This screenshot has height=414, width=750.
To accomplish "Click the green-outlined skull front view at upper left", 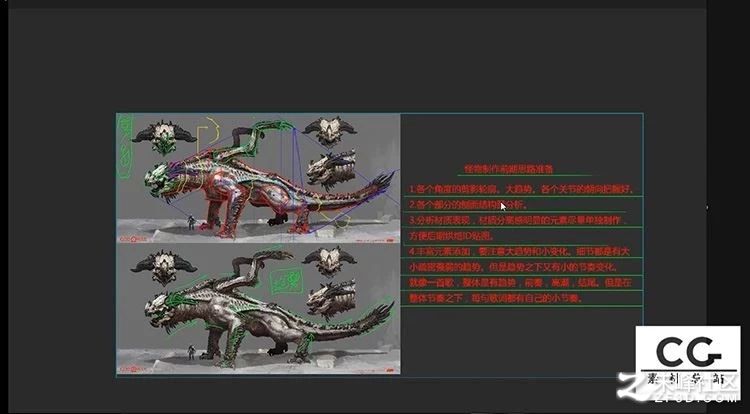I will coord(164,137).
